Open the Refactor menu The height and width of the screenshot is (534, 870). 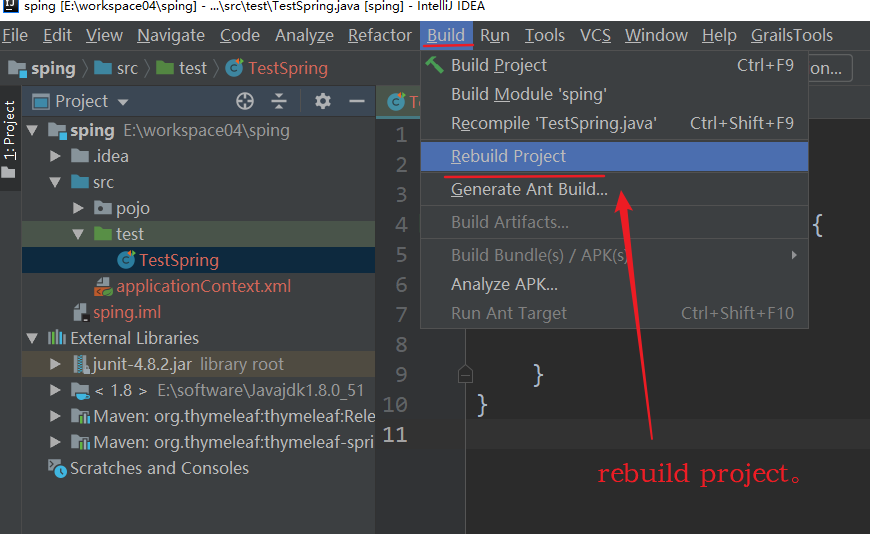tap(380, 35)
